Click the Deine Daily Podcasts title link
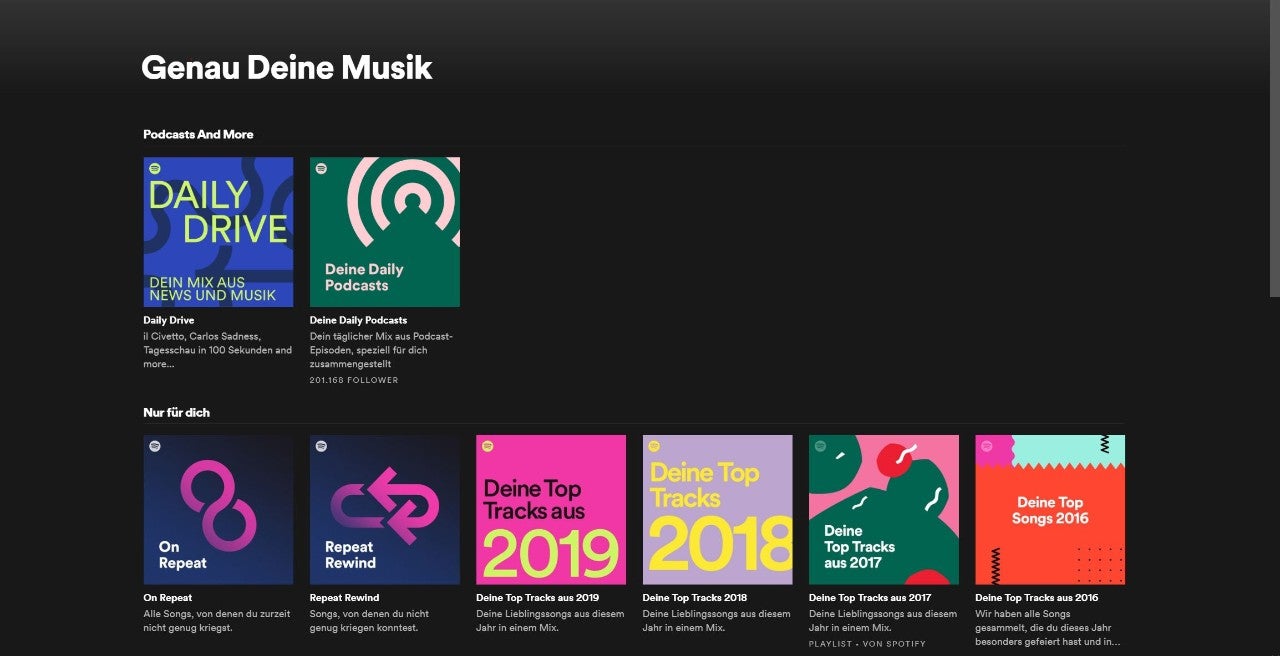The image size is (1280, 656). tap(358, 320)
